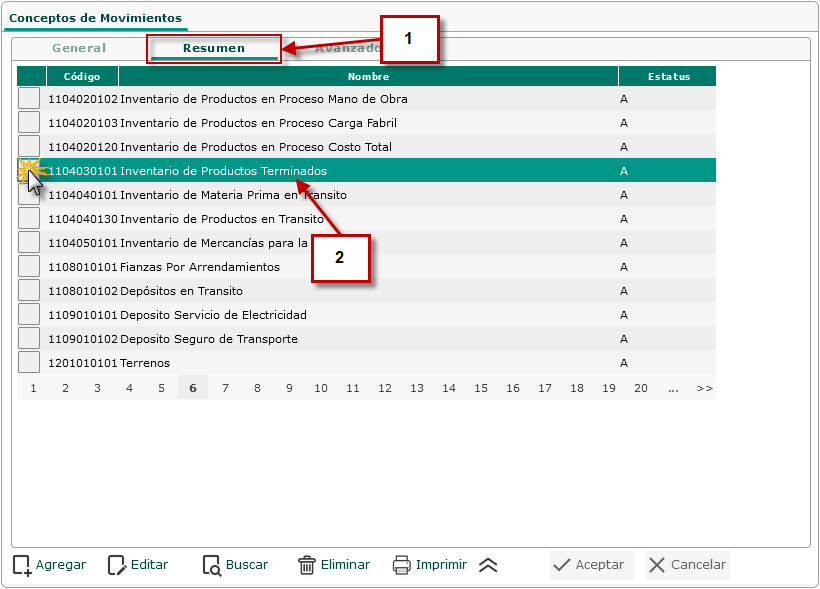Viewport: 820px width, 589px height.
Task: Click code 1104040130 cell
Action: point(83,219)
